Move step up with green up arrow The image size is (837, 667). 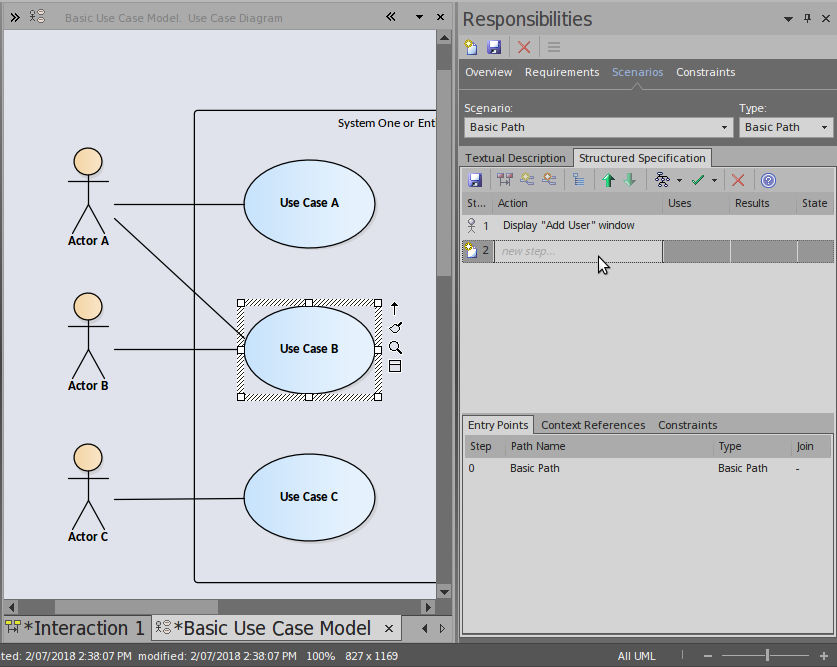click(x=608, y=180)
